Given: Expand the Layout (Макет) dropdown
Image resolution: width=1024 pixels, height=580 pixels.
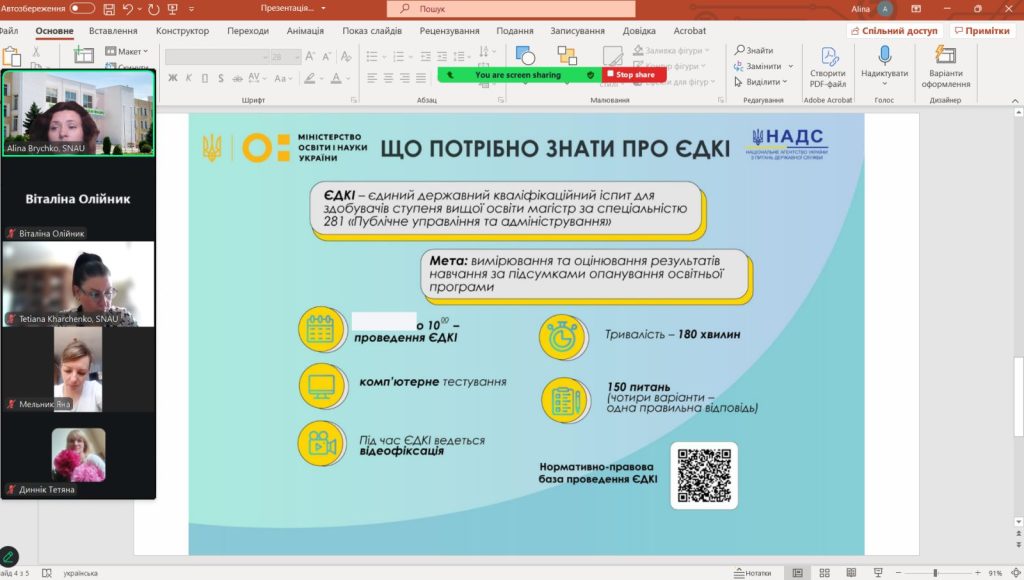Looking at the screenshot, I should click(132, 51).
